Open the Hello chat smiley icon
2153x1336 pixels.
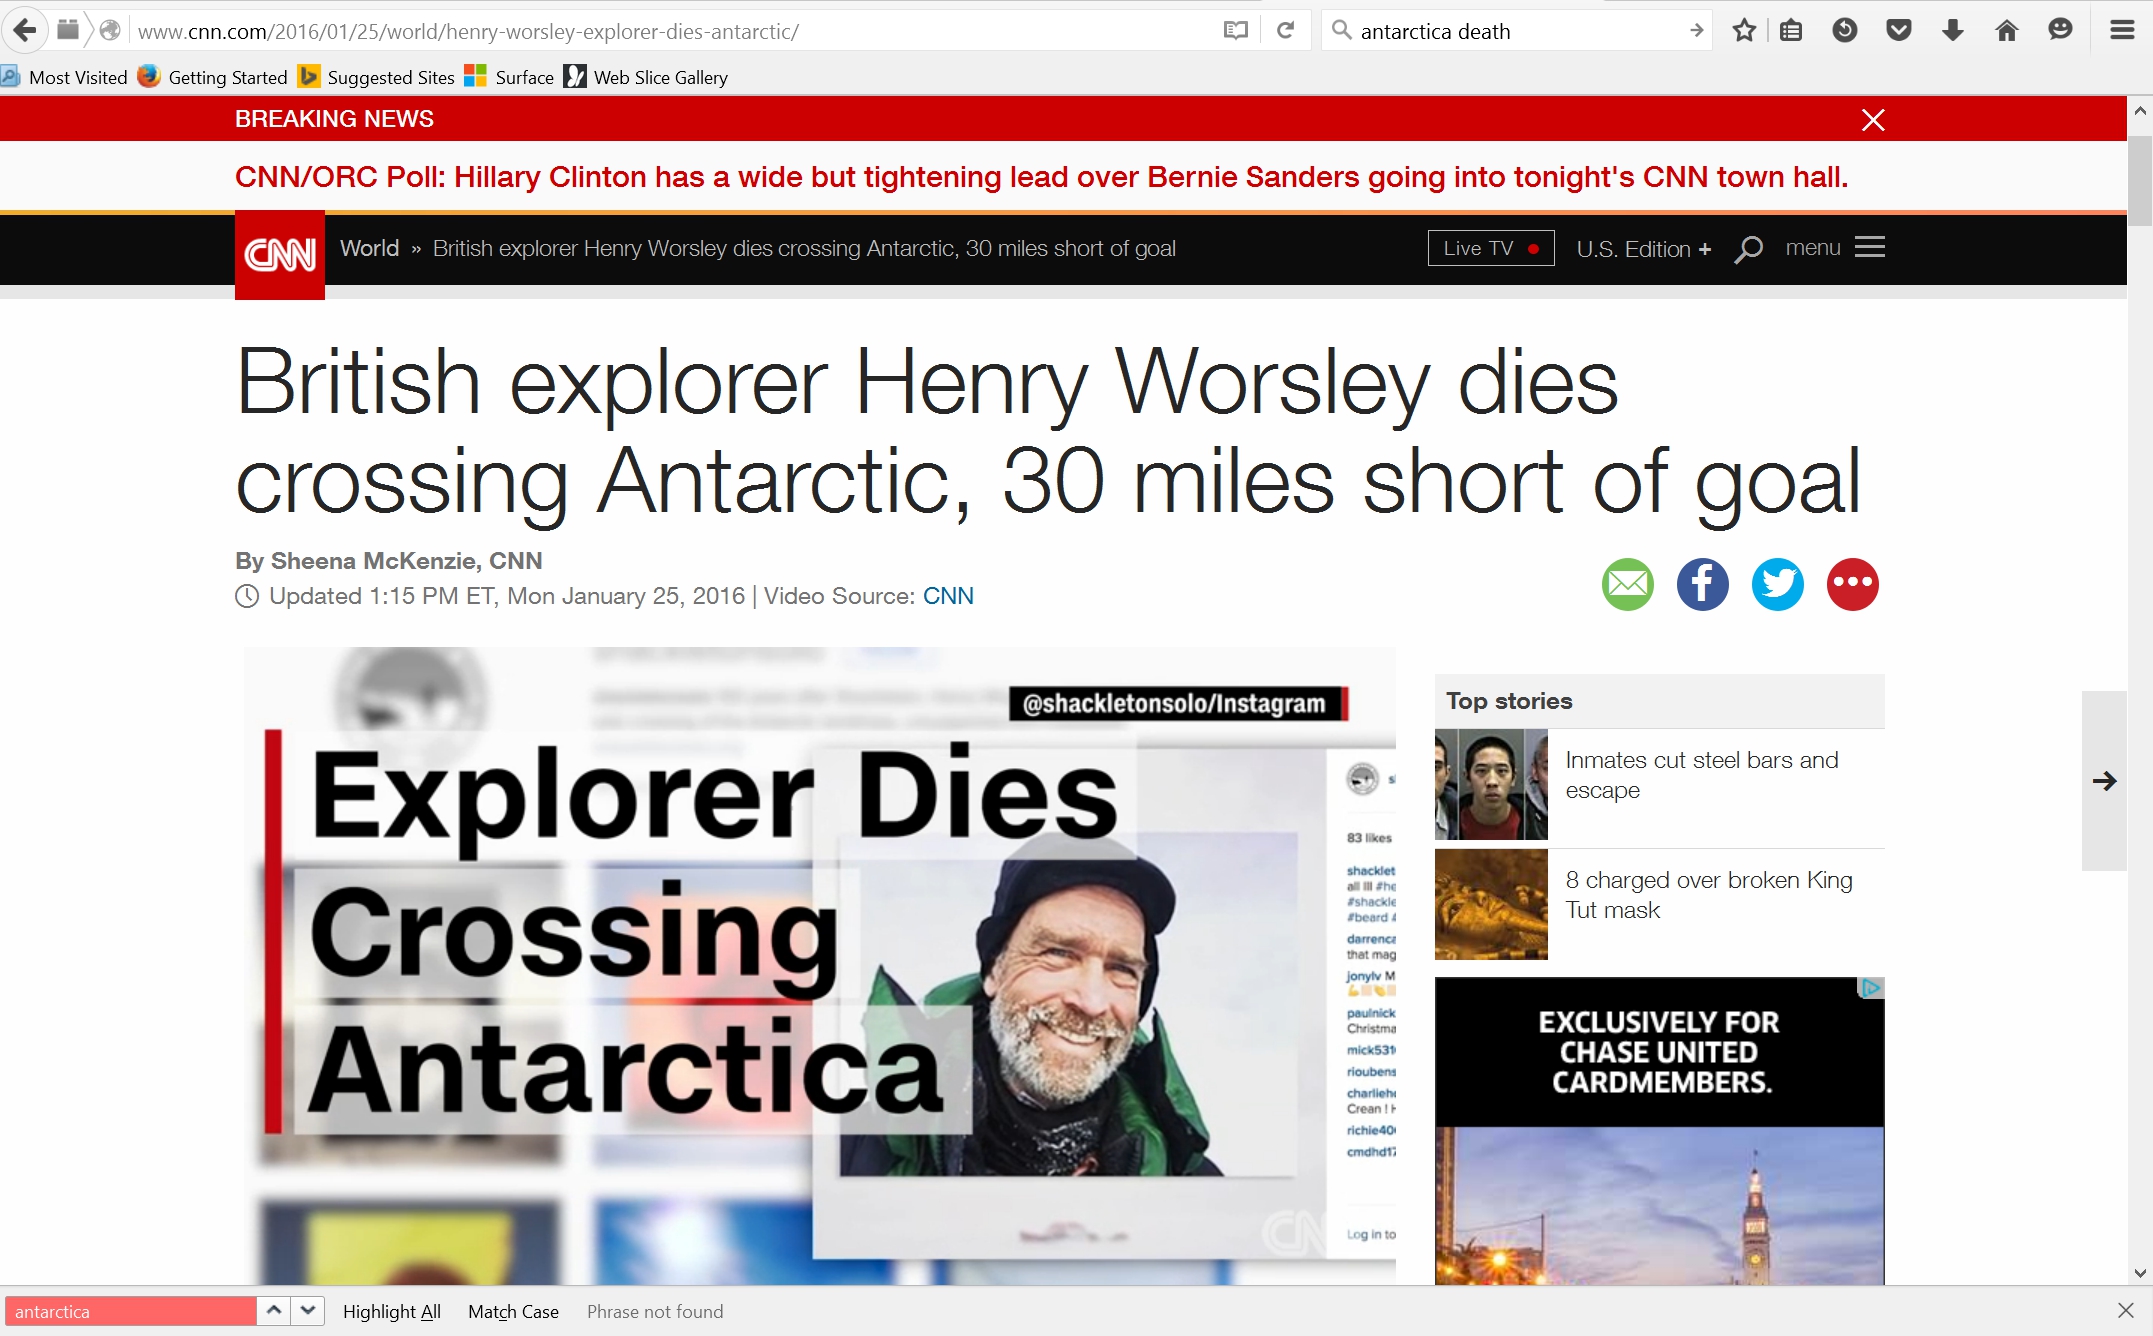(x=2060, y=31)
